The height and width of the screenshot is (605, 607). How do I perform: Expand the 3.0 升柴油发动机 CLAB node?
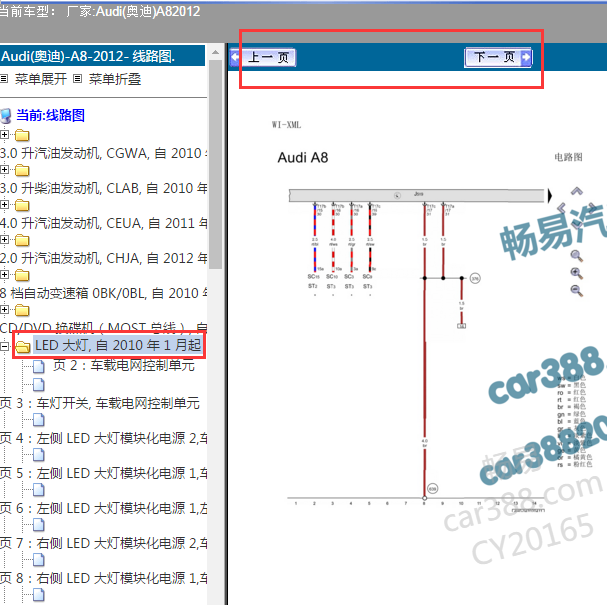pos(4,170)
